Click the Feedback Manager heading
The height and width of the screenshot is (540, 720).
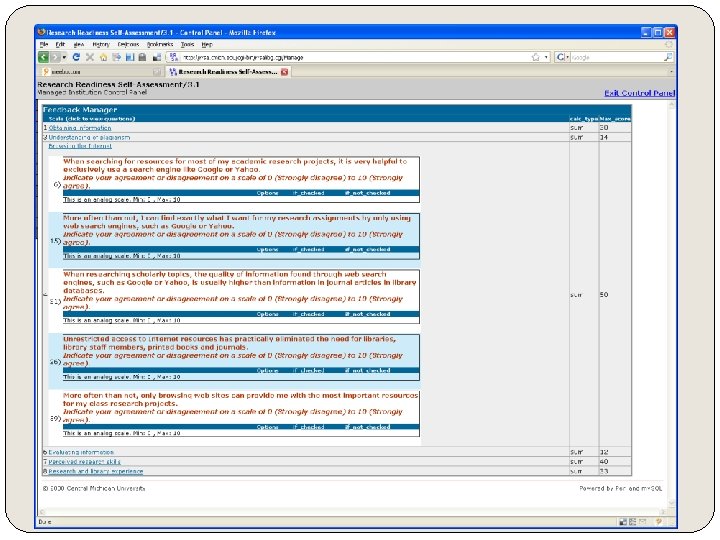80,110
